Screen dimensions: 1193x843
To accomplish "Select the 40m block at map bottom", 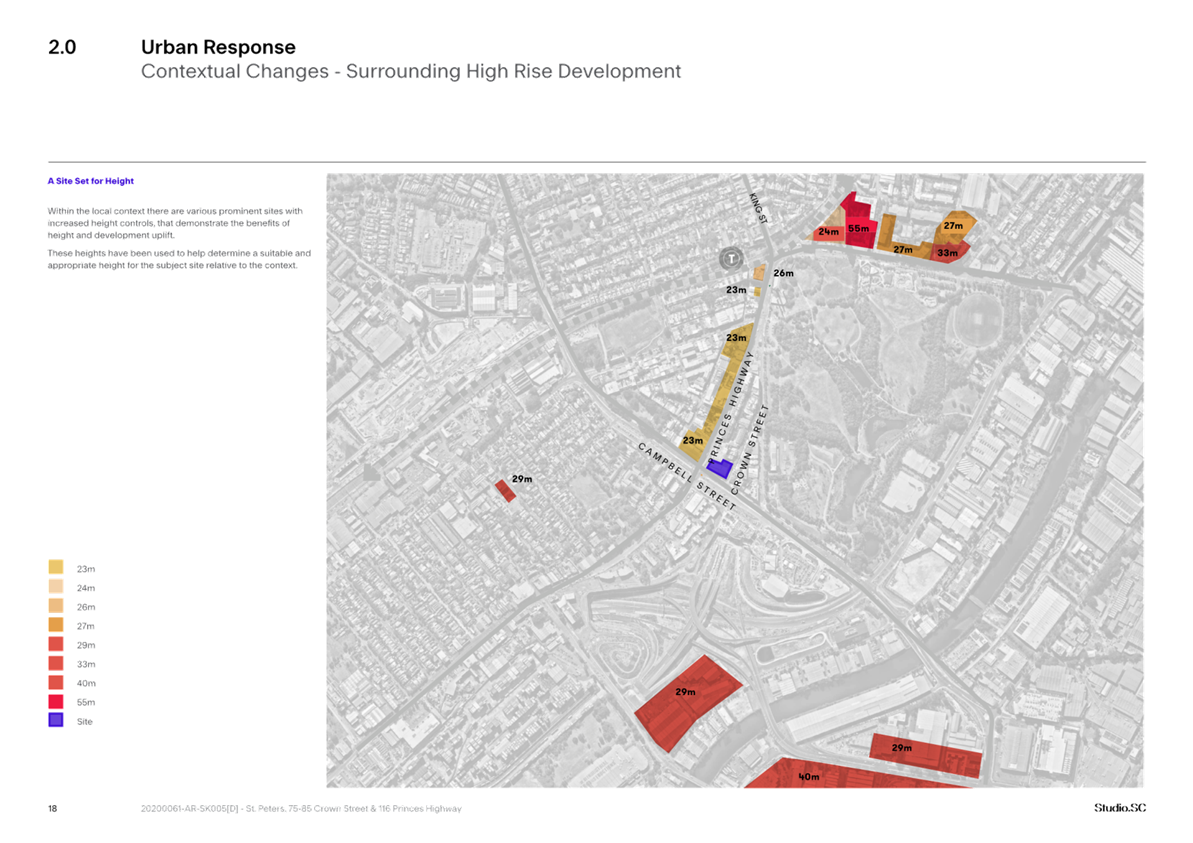I will tap(810, 776).
